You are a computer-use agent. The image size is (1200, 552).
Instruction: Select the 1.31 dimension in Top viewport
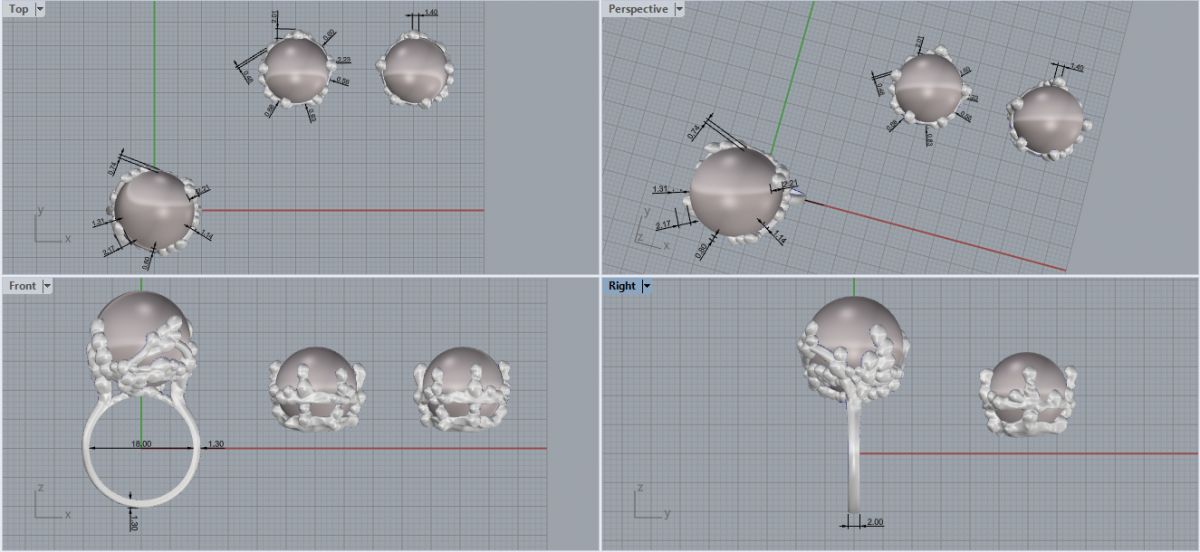(x=98, y=222)
